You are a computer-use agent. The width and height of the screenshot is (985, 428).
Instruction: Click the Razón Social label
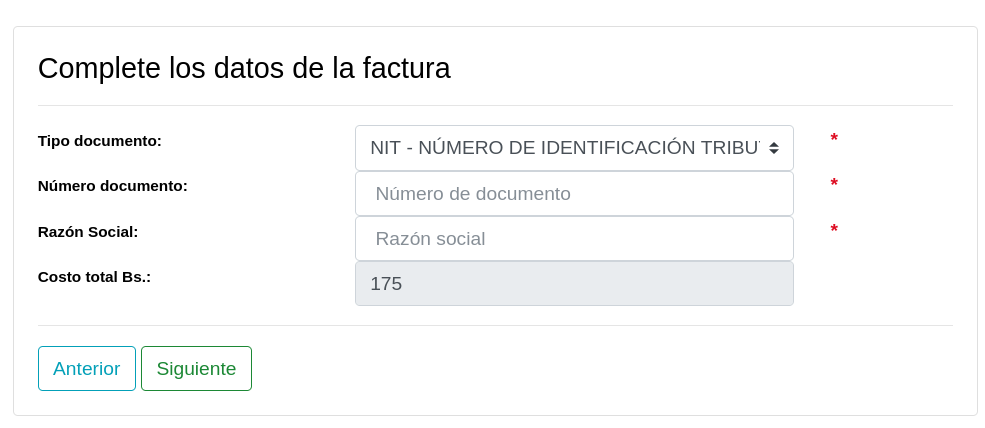pyautogui.click(x=88, y=232)
